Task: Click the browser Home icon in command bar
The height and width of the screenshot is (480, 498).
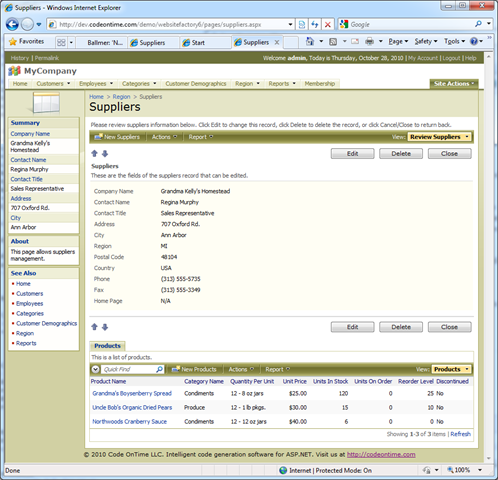Action: tap(310, 41)
